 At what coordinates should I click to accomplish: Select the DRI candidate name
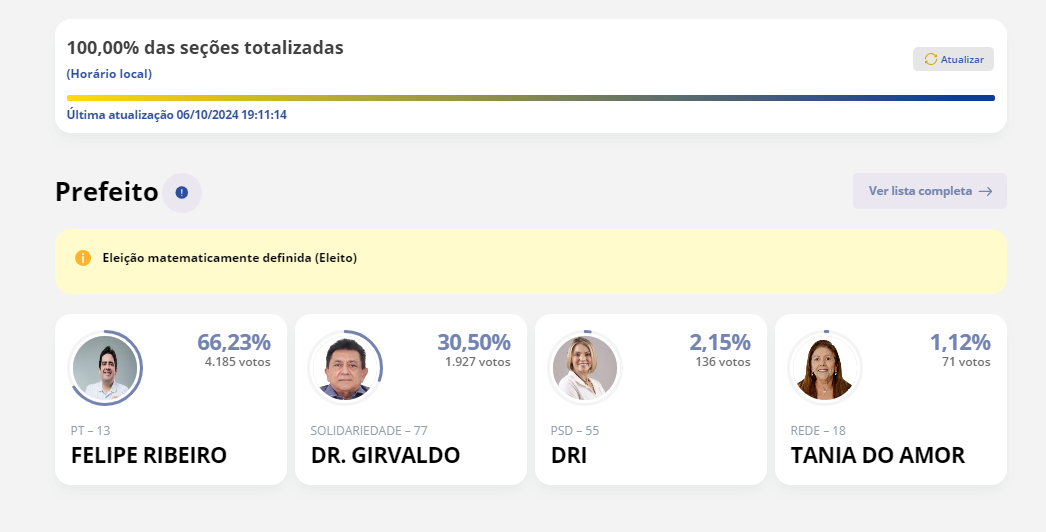[569, 456]
